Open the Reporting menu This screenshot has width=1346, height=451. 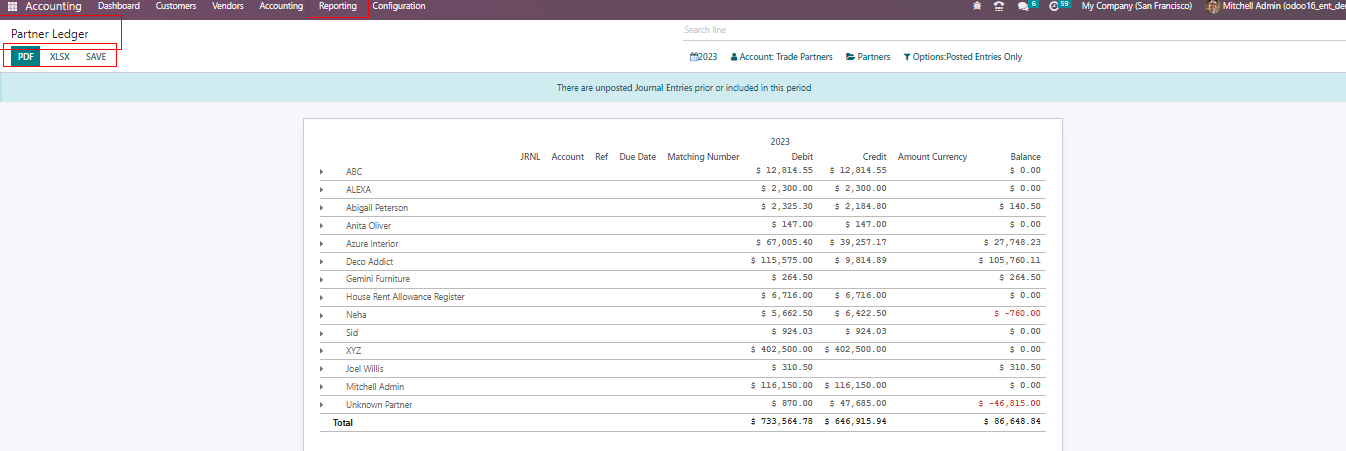(337, 6)
